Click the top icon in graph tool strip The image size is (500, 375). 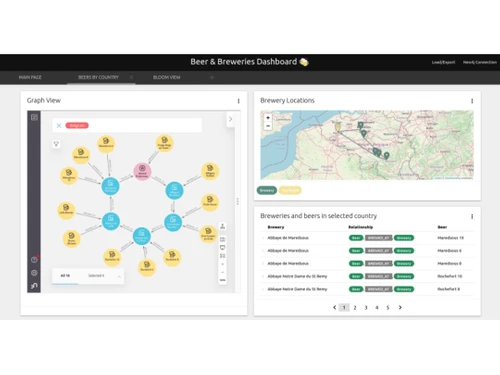coord(223,226)
